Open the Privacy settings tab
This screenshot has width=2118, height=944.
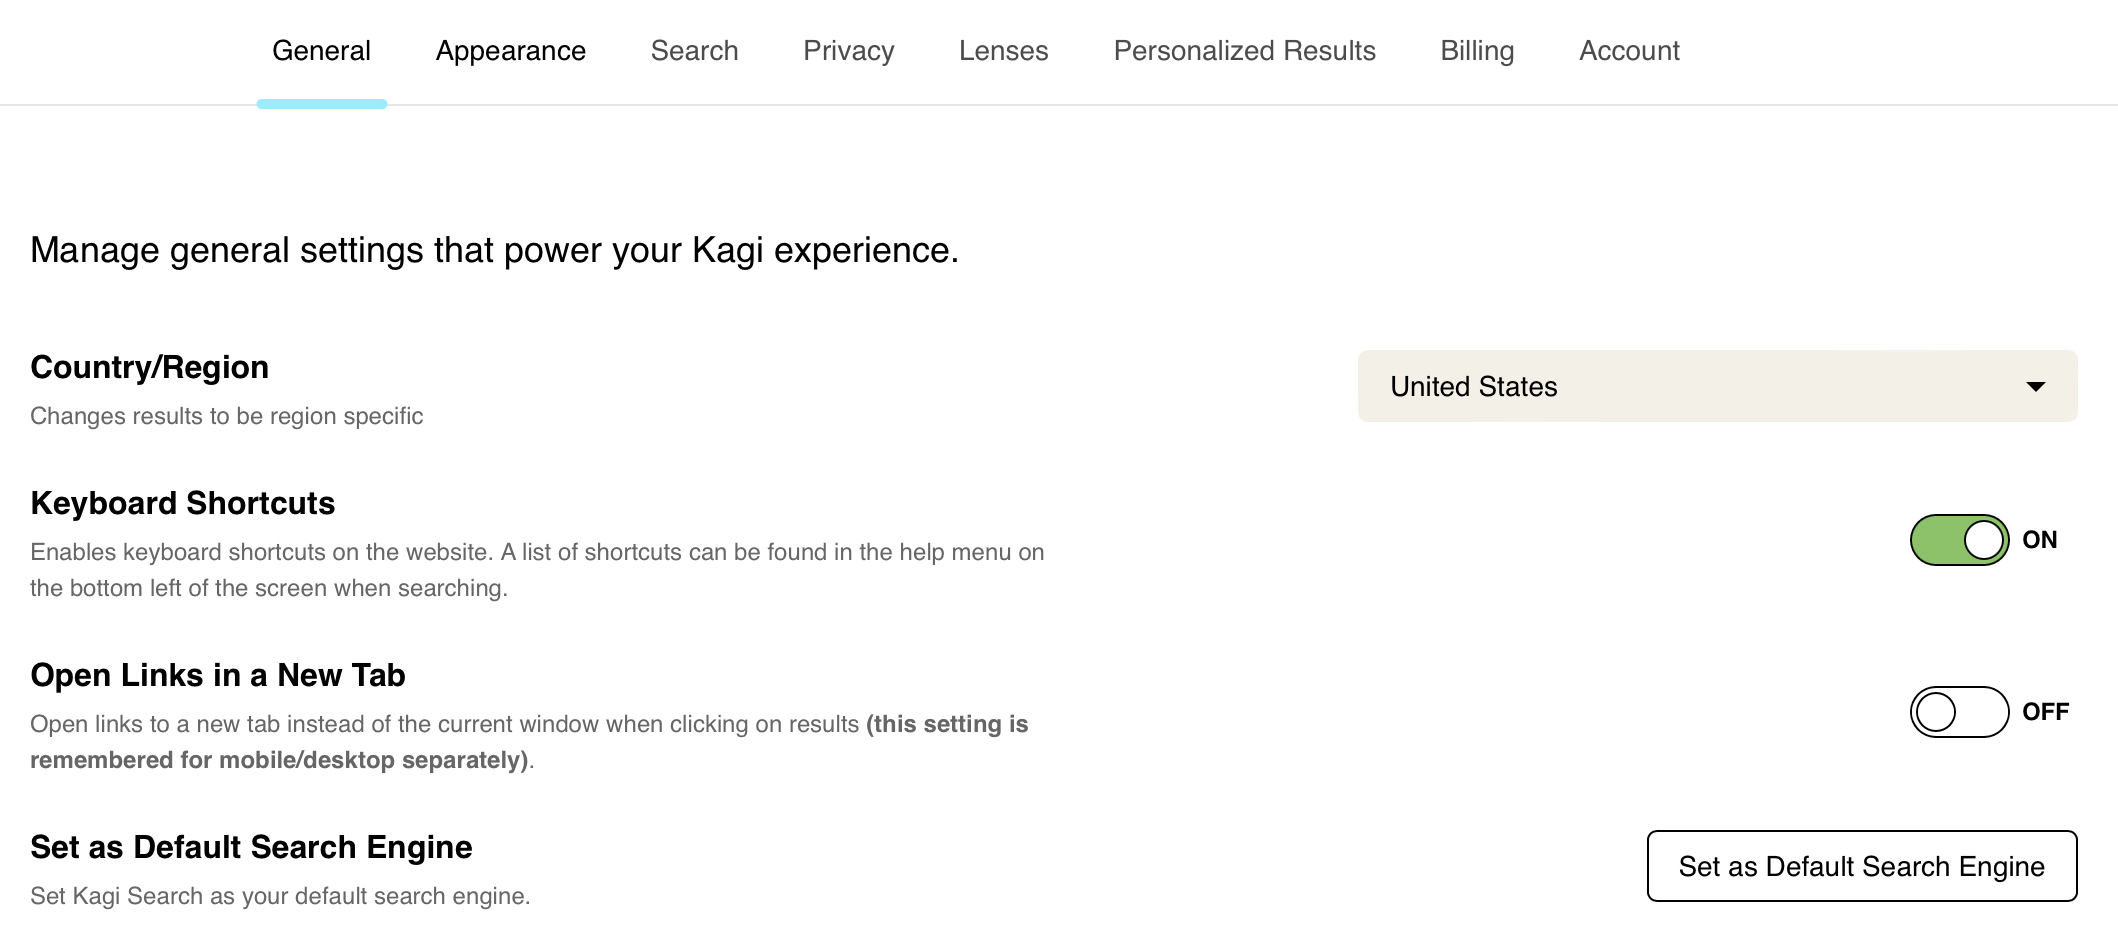point(848,50)
